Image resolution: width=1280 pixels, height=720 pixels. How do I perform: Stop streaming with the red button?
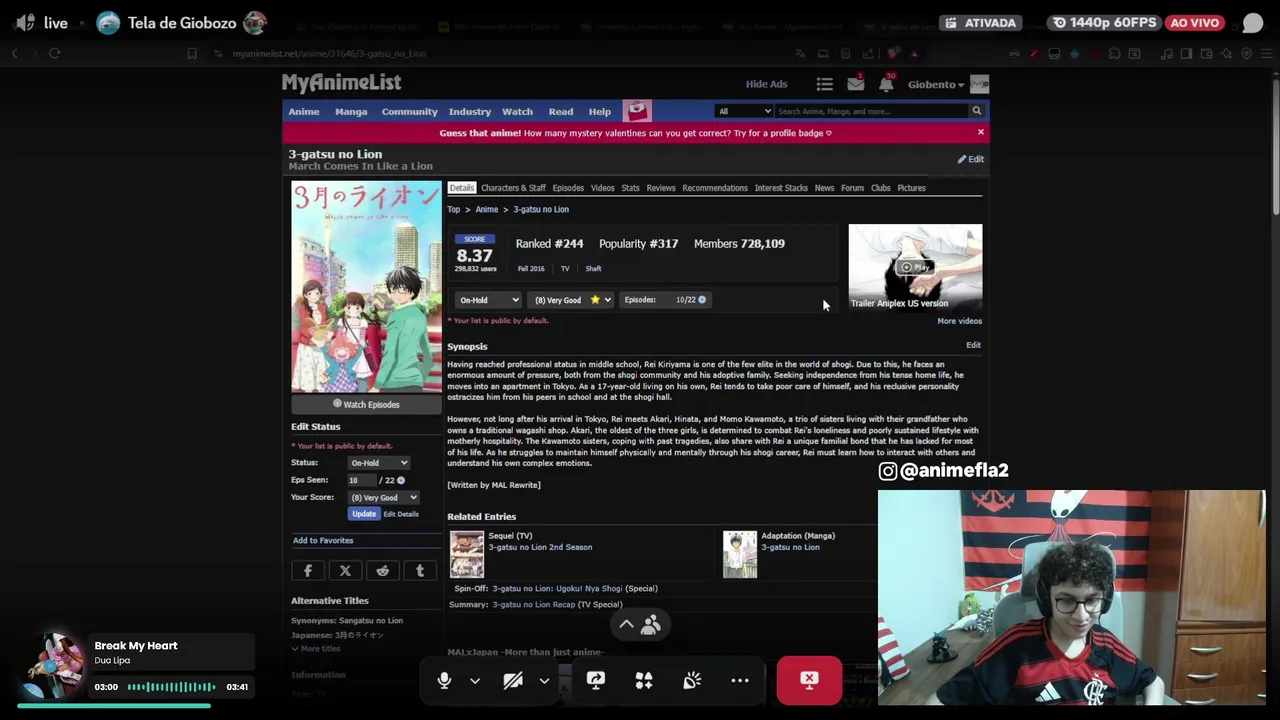pyautogui.click(x=809, y=680)
